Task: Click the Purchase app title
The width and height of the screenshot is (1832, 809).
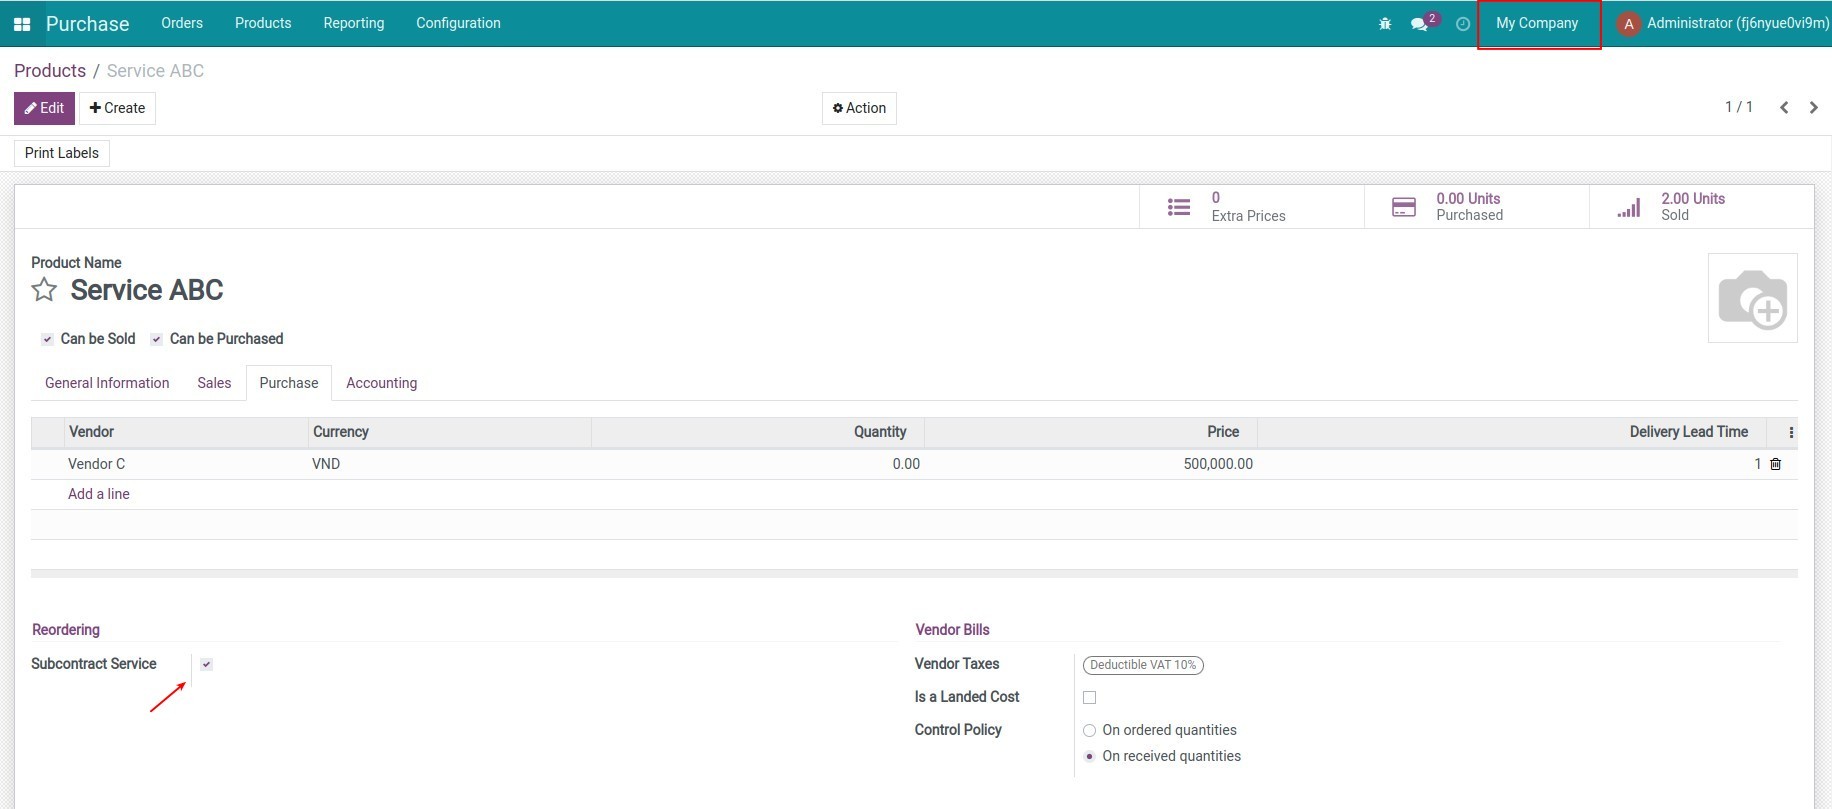Action: pyautogui.click(x=88, y=24)
